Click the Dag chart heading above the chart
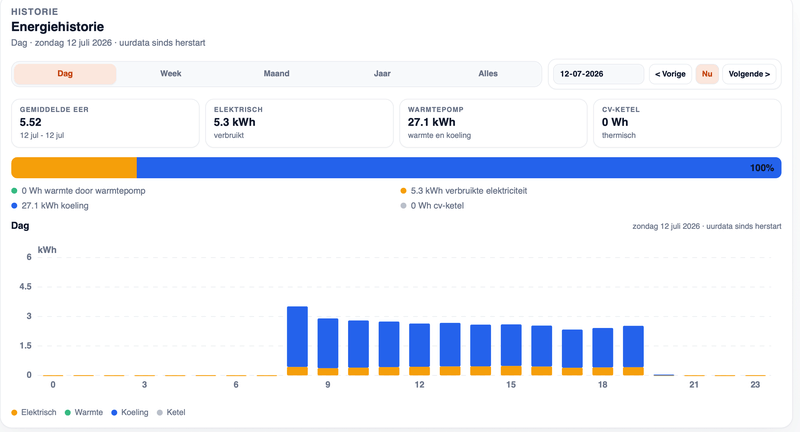This screenshot has height=432, width=800. [20, 226]
